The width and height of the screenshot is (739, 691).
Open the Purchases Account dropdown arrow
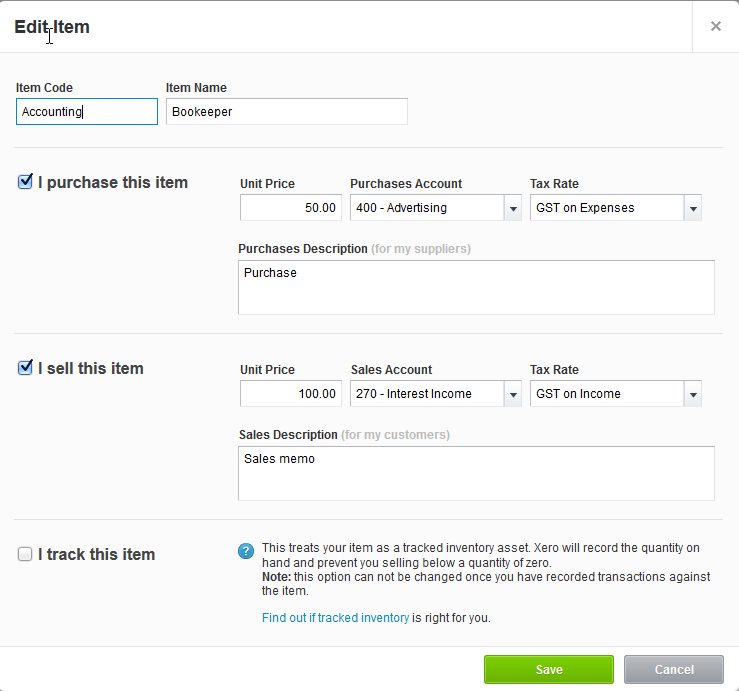coord(513,208)
